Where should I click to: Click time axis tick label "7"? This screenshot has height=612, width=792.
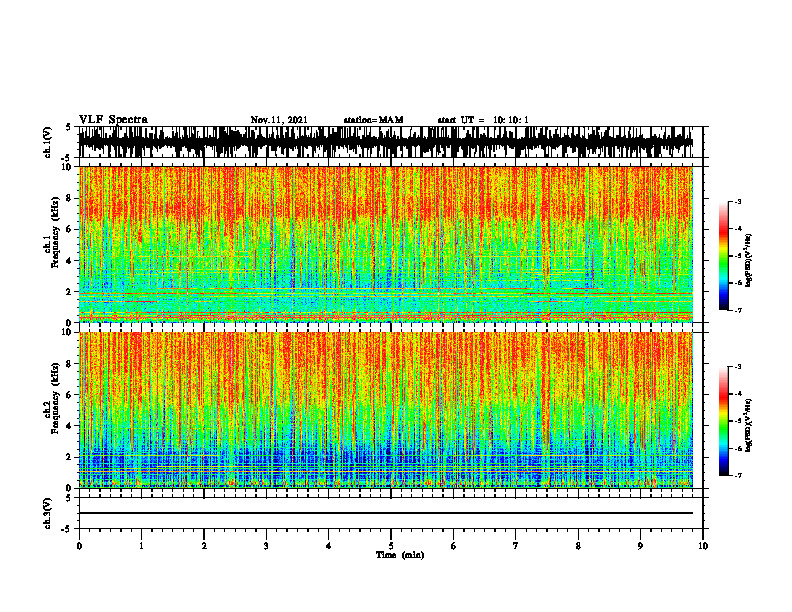[516, 546]
